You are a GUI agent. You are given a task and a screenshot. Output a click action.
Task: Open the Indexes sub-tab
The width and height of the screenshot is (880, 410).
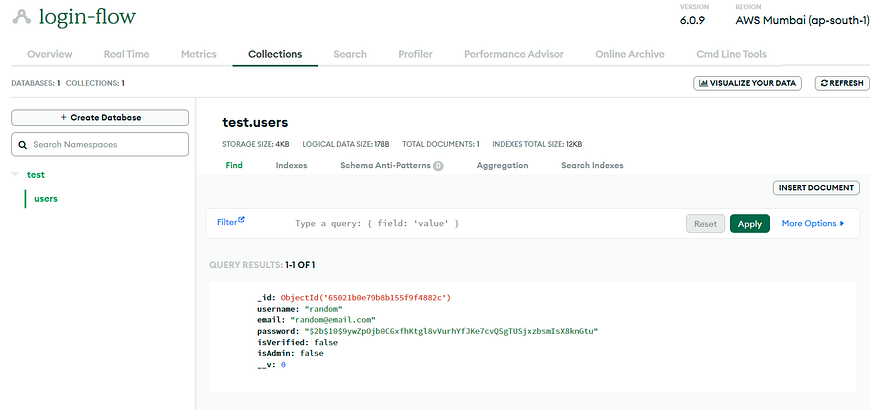(291, 165)
